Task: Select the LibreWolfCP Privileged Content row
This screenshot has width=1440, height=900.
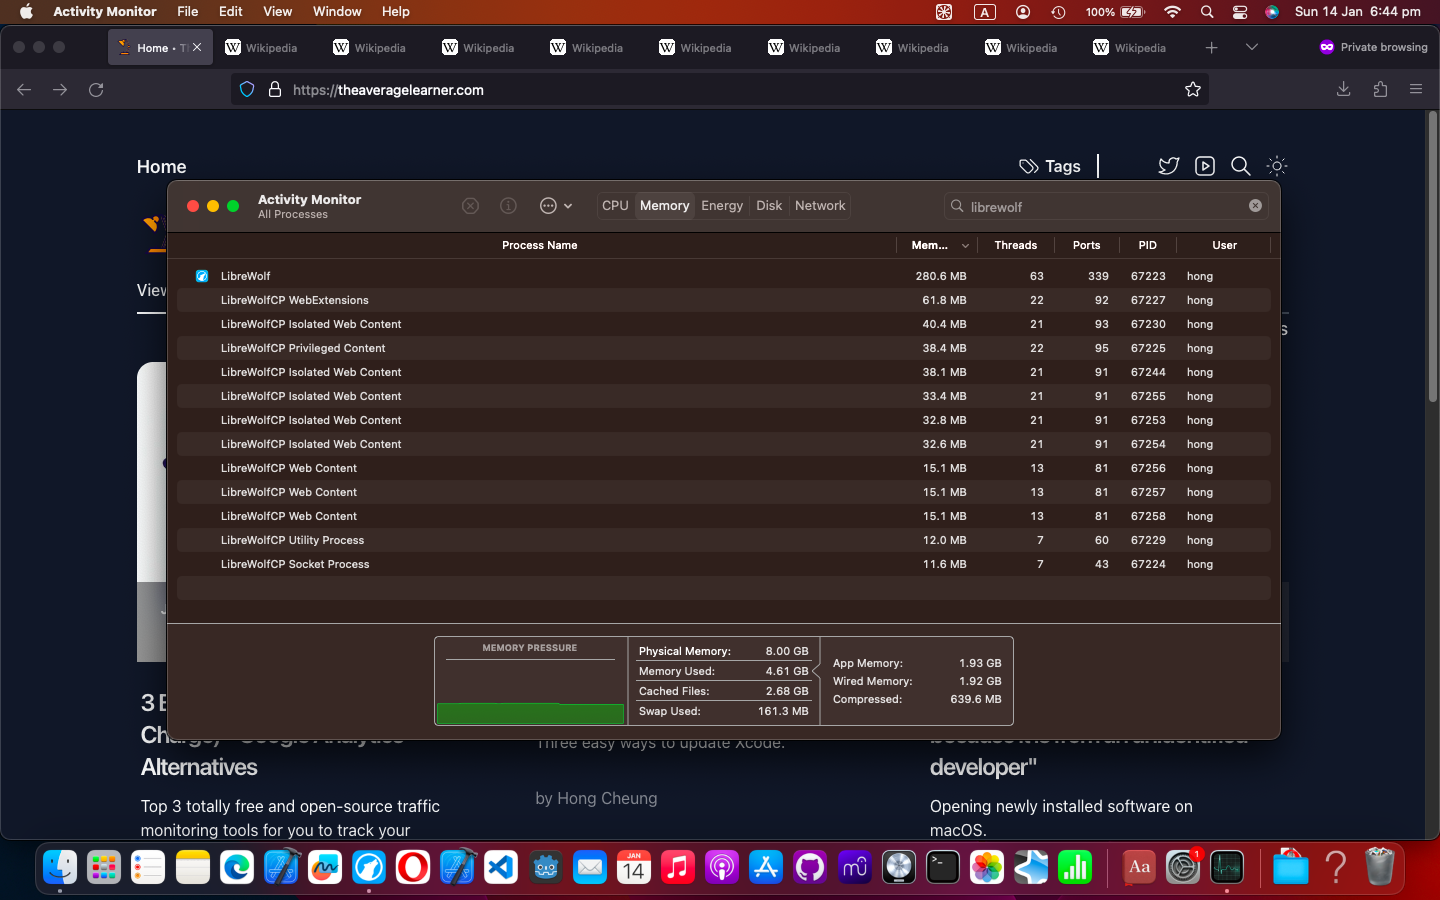Action: coord(724,348)
